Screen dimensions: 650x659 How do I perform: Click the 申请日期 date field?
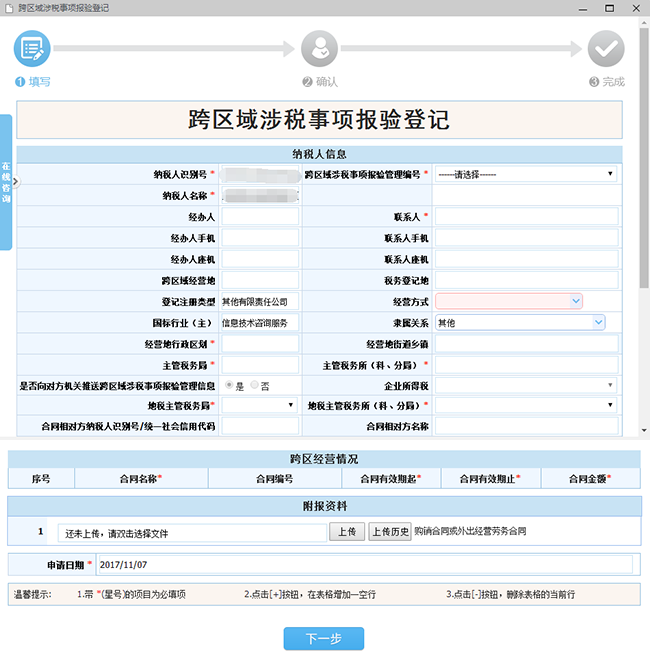point(364,565)
